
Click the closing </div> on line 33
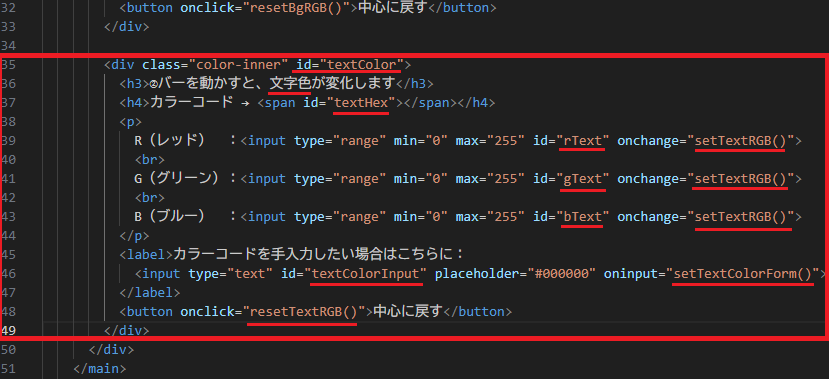click(x=127, y=26)
